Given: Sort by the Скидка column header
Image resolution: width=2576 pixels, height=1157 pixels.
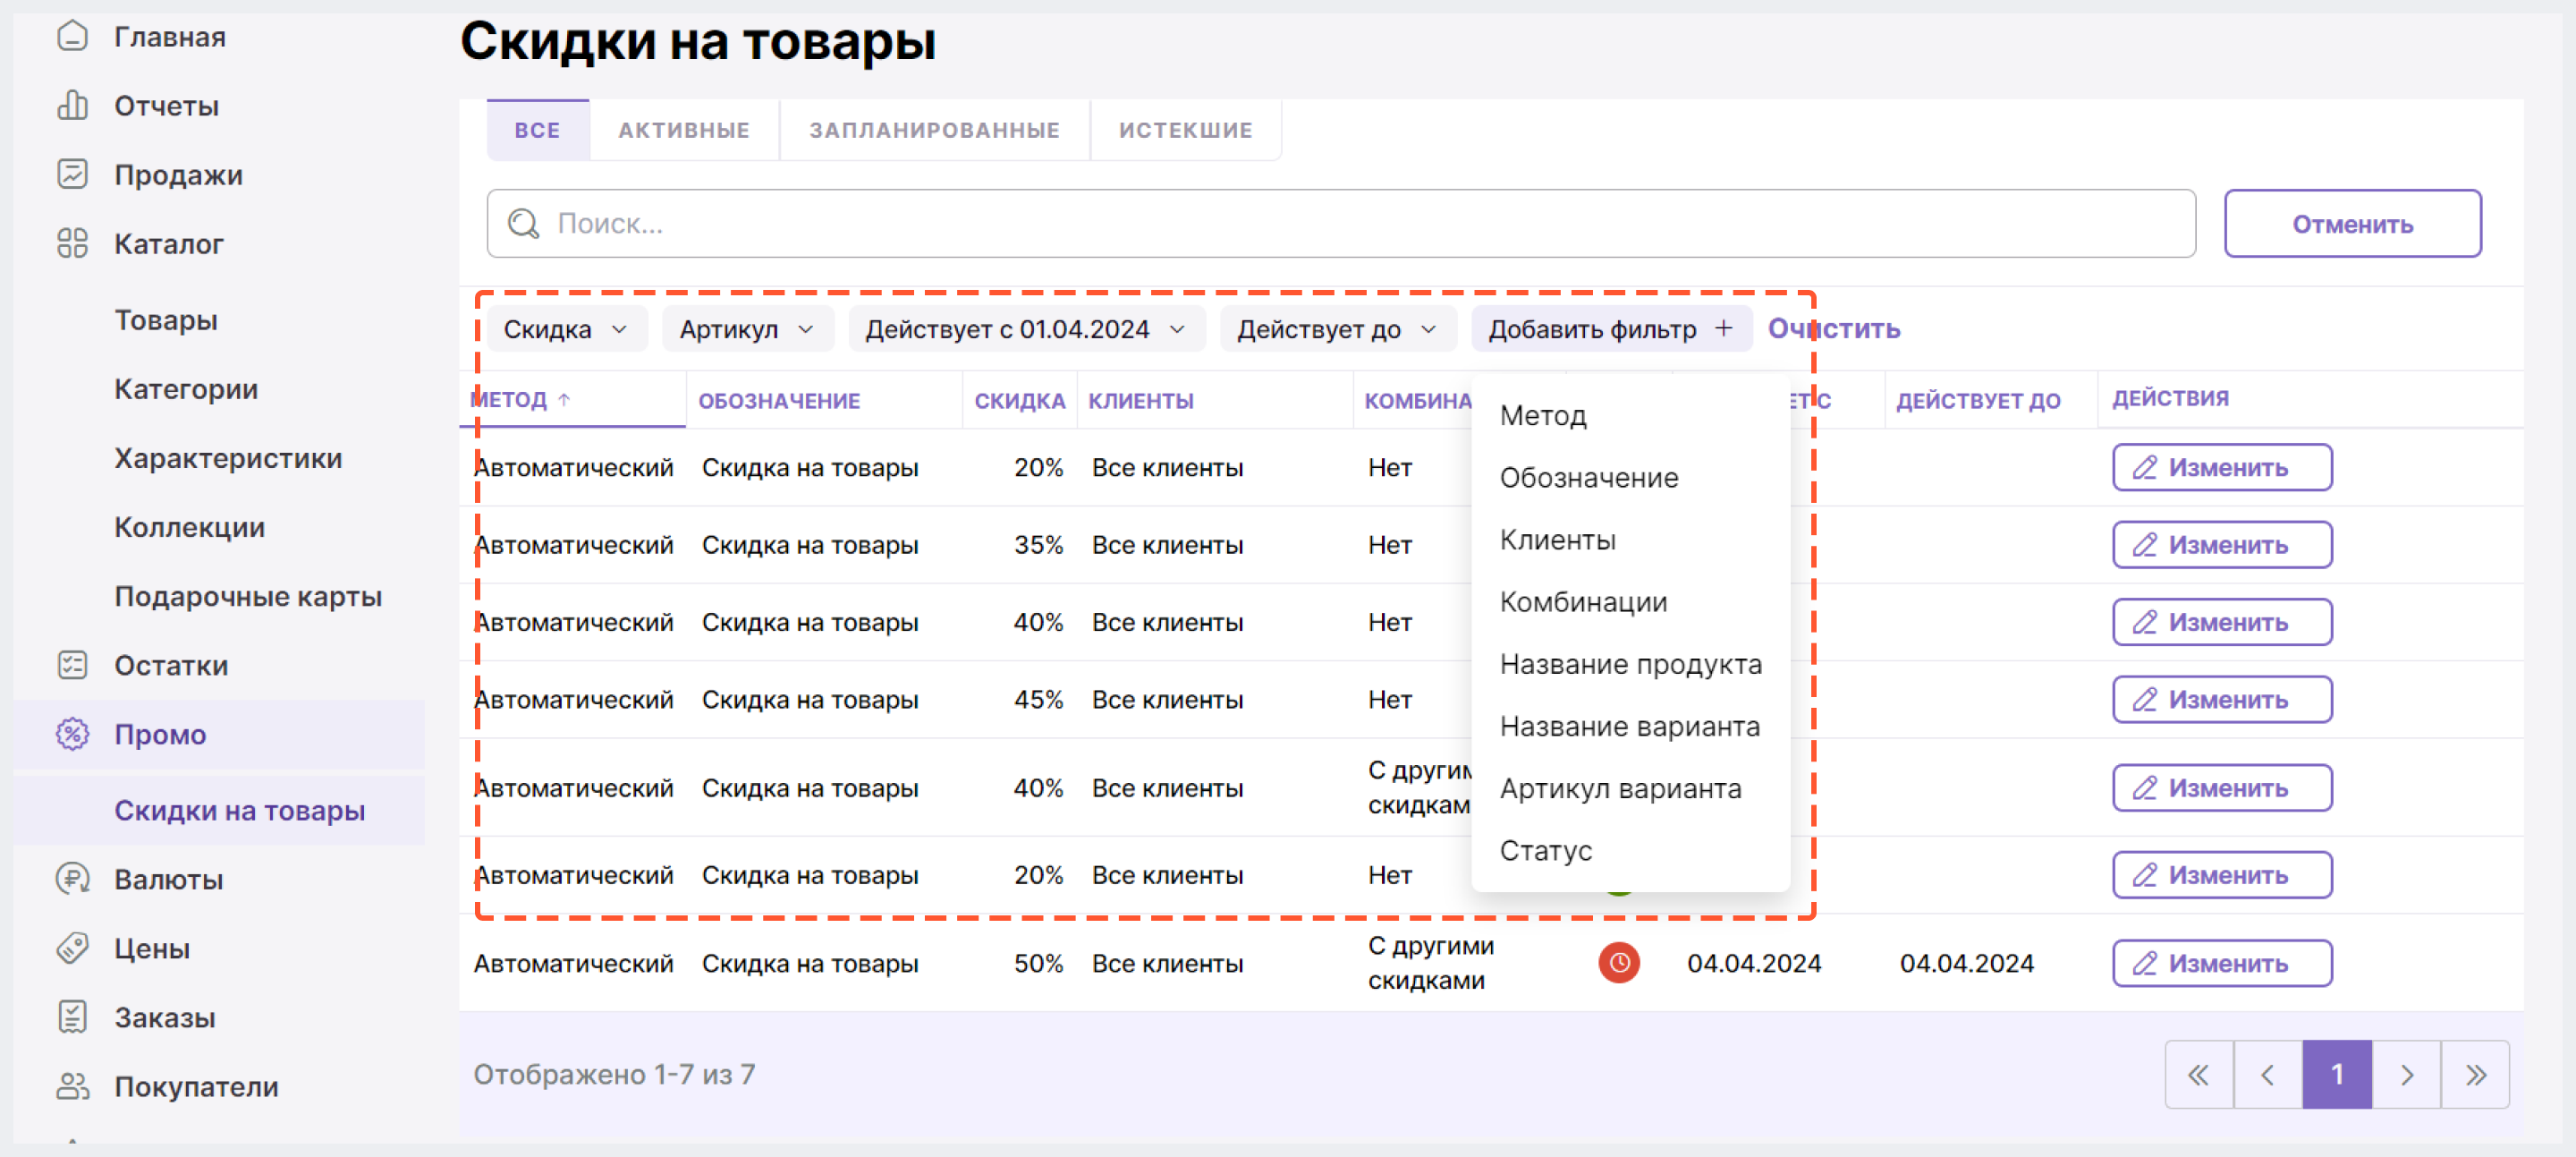Looking at the screenshot, I should [x=1019, y=400].
